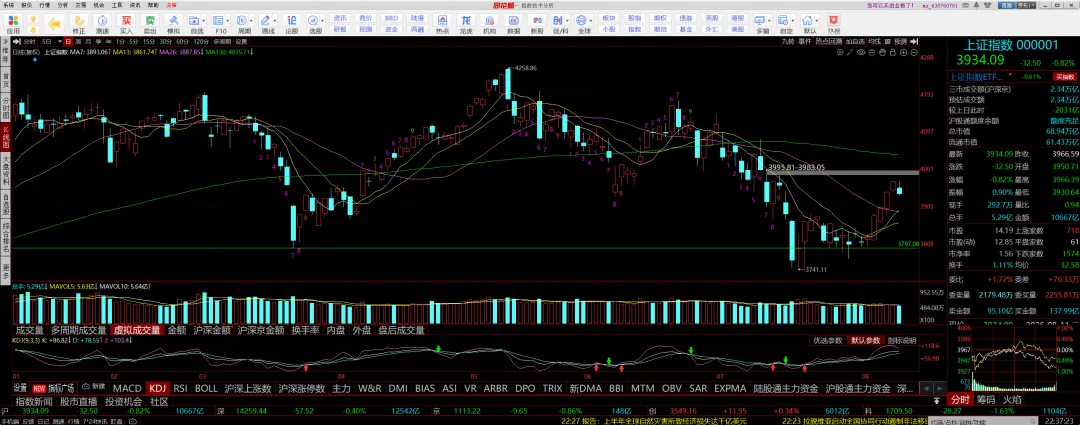Open the 自定 custom layout icon

pyautogui.click(x=786, y=23)
